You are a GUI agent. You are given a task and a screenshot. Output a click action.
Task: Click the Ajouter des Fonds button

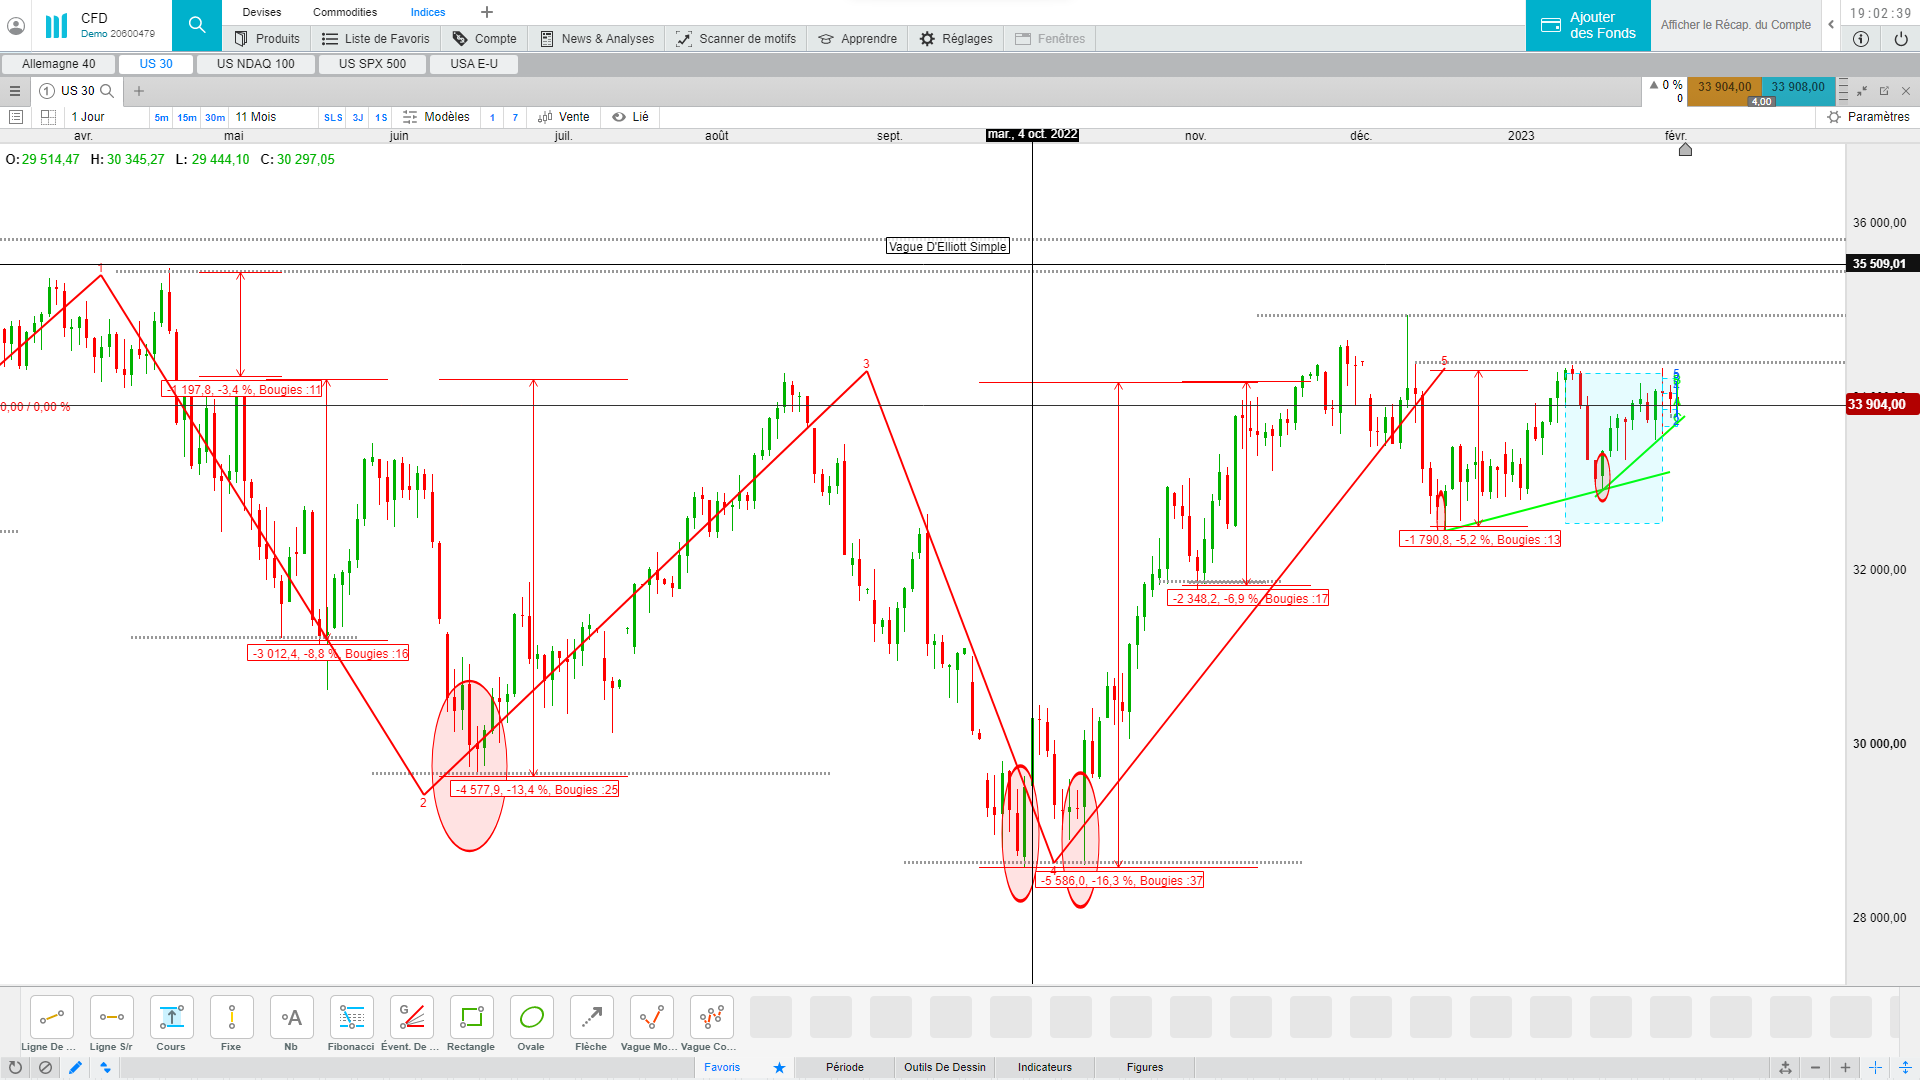tap(1588, 25)
